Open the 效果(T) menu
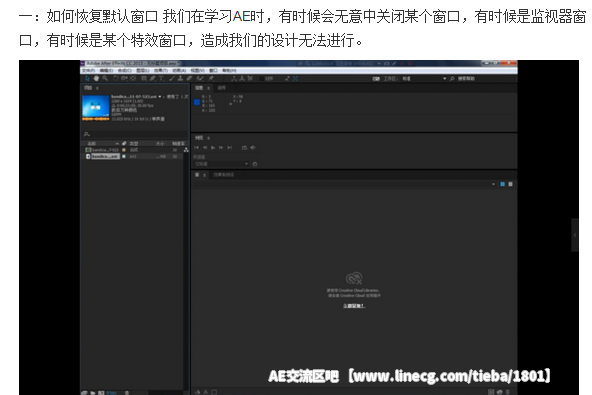This screenshot has width=592, height=395. click(x=161, y=71)
